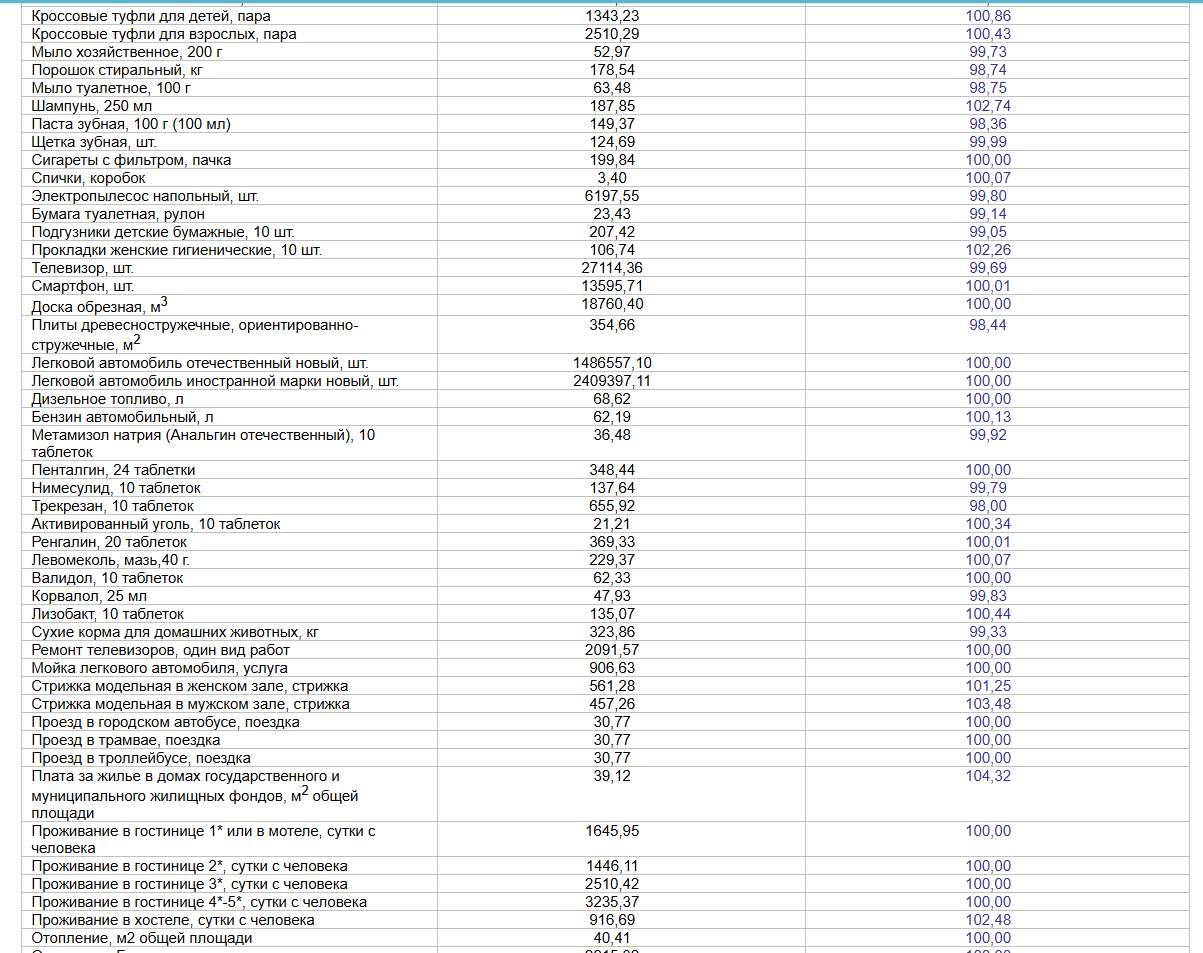Select the index value 98,74

coord(988,70)
